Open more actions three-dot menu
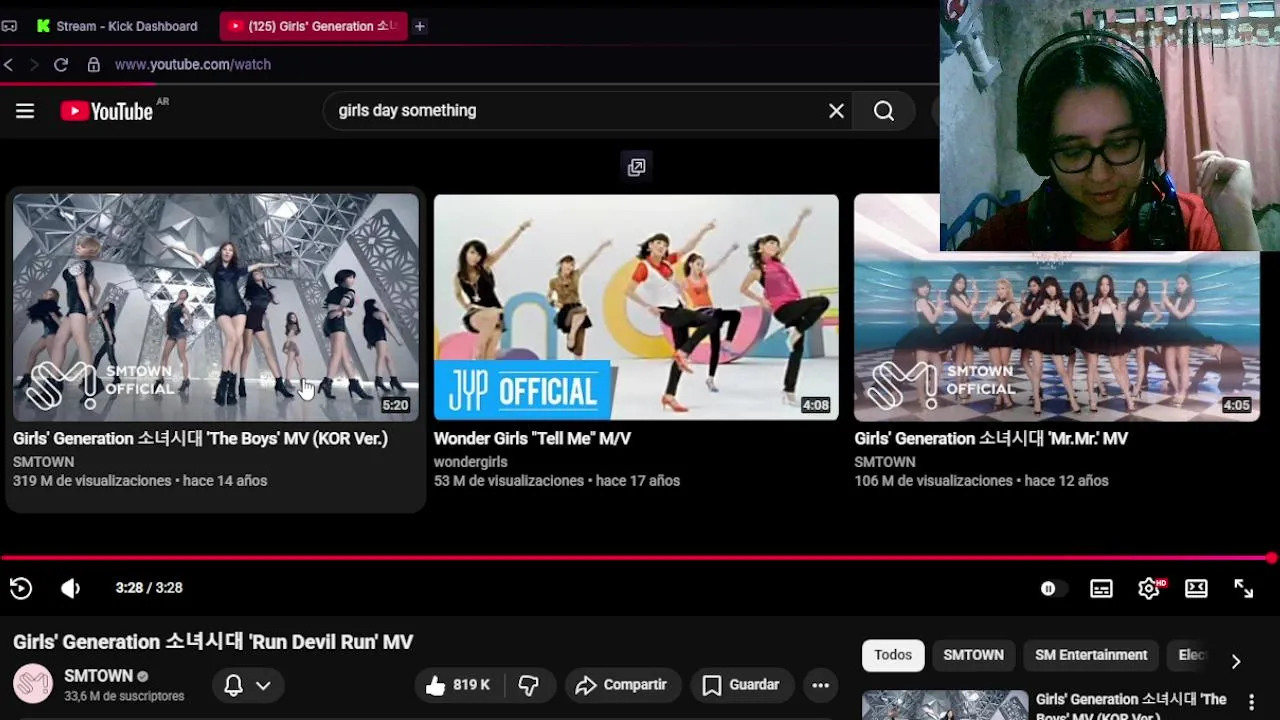The width and height of the screenshot is (1280, 720). pos(820,685)
